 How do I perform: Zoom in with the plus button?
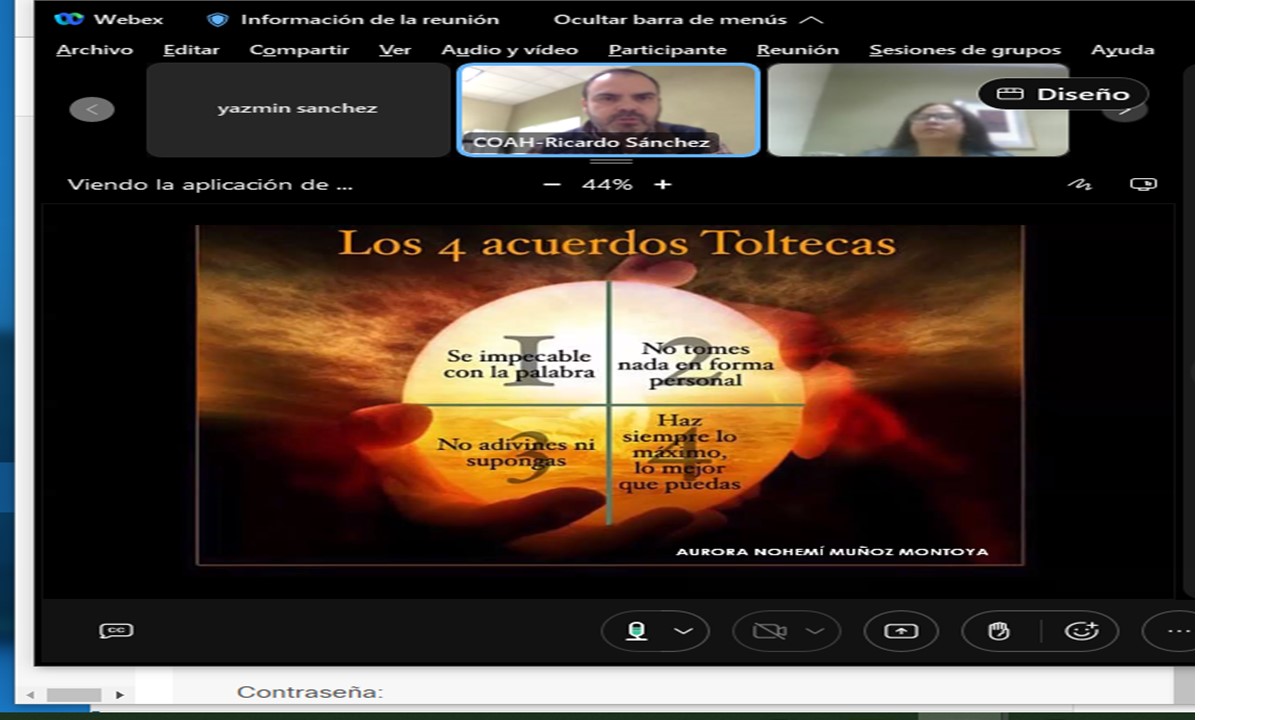(x=662, y=185)
